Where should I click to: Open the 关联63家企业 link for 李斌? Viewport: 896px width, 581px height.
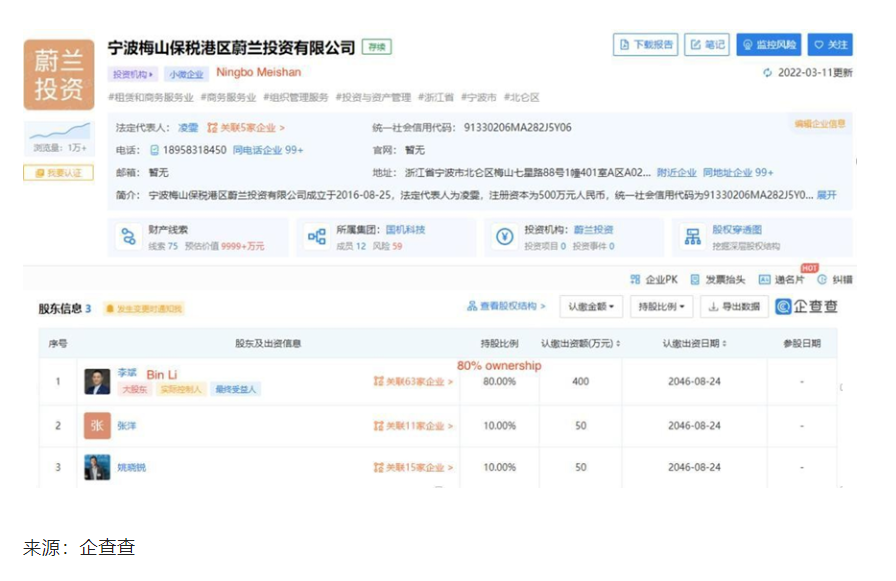(x=413, y=381)
